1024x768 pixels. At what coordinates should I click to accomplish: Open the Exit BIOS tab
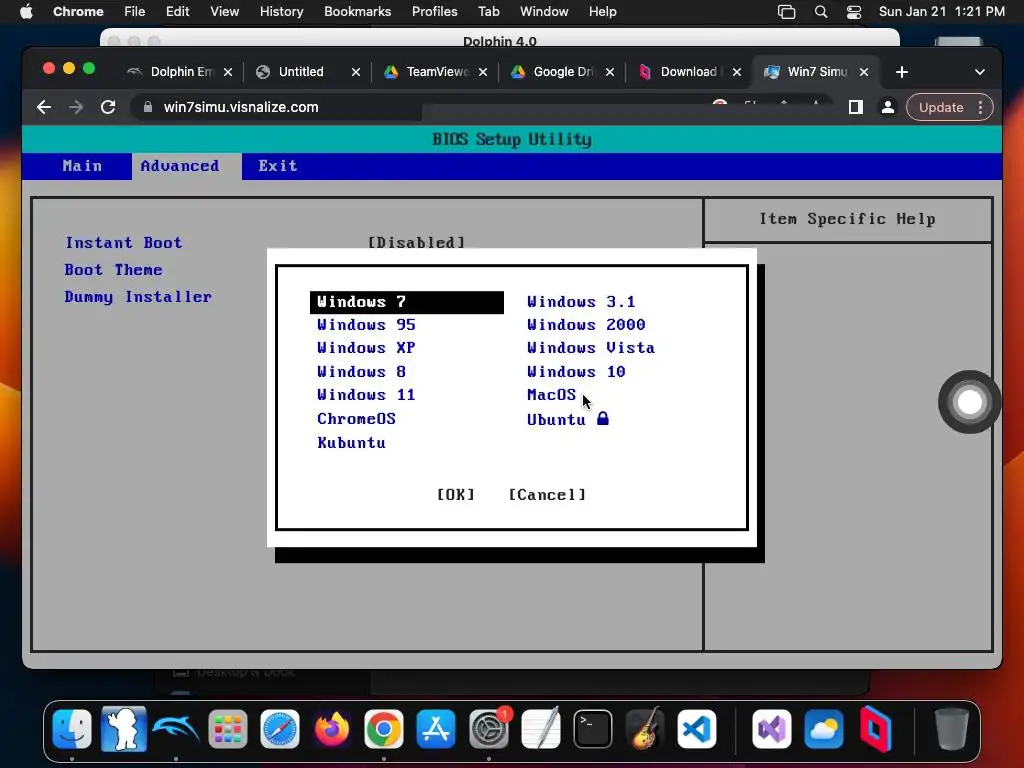tap(278, 166)
